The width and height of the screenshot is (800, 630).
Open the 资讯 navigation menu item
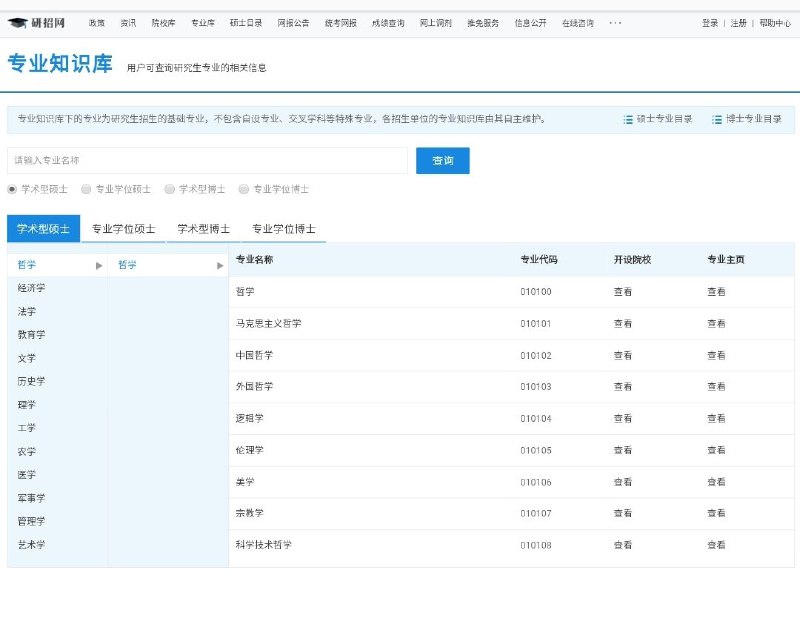coord(128,23)
